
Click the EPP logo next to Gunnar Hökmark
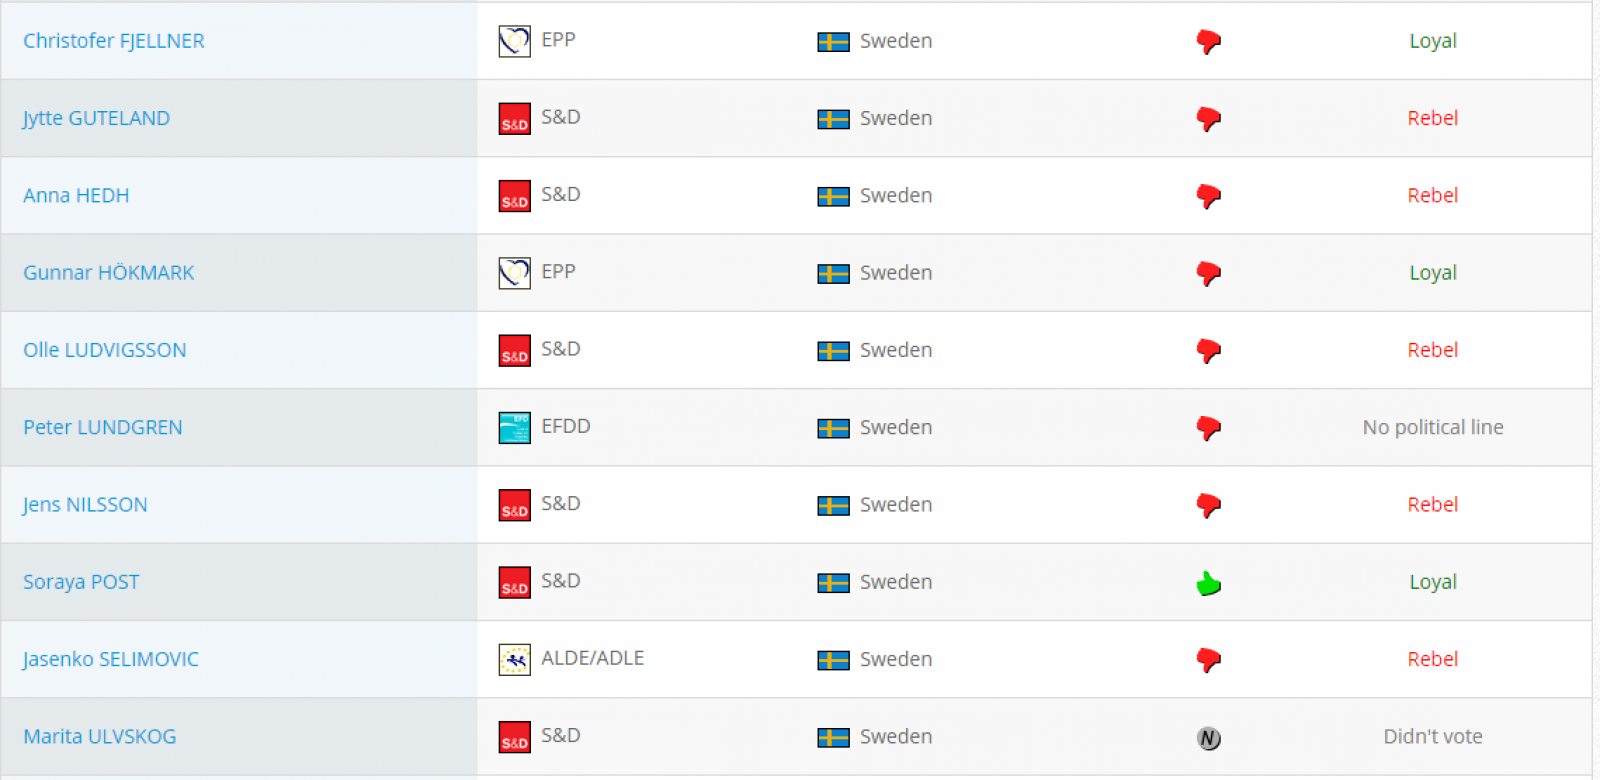514,273
